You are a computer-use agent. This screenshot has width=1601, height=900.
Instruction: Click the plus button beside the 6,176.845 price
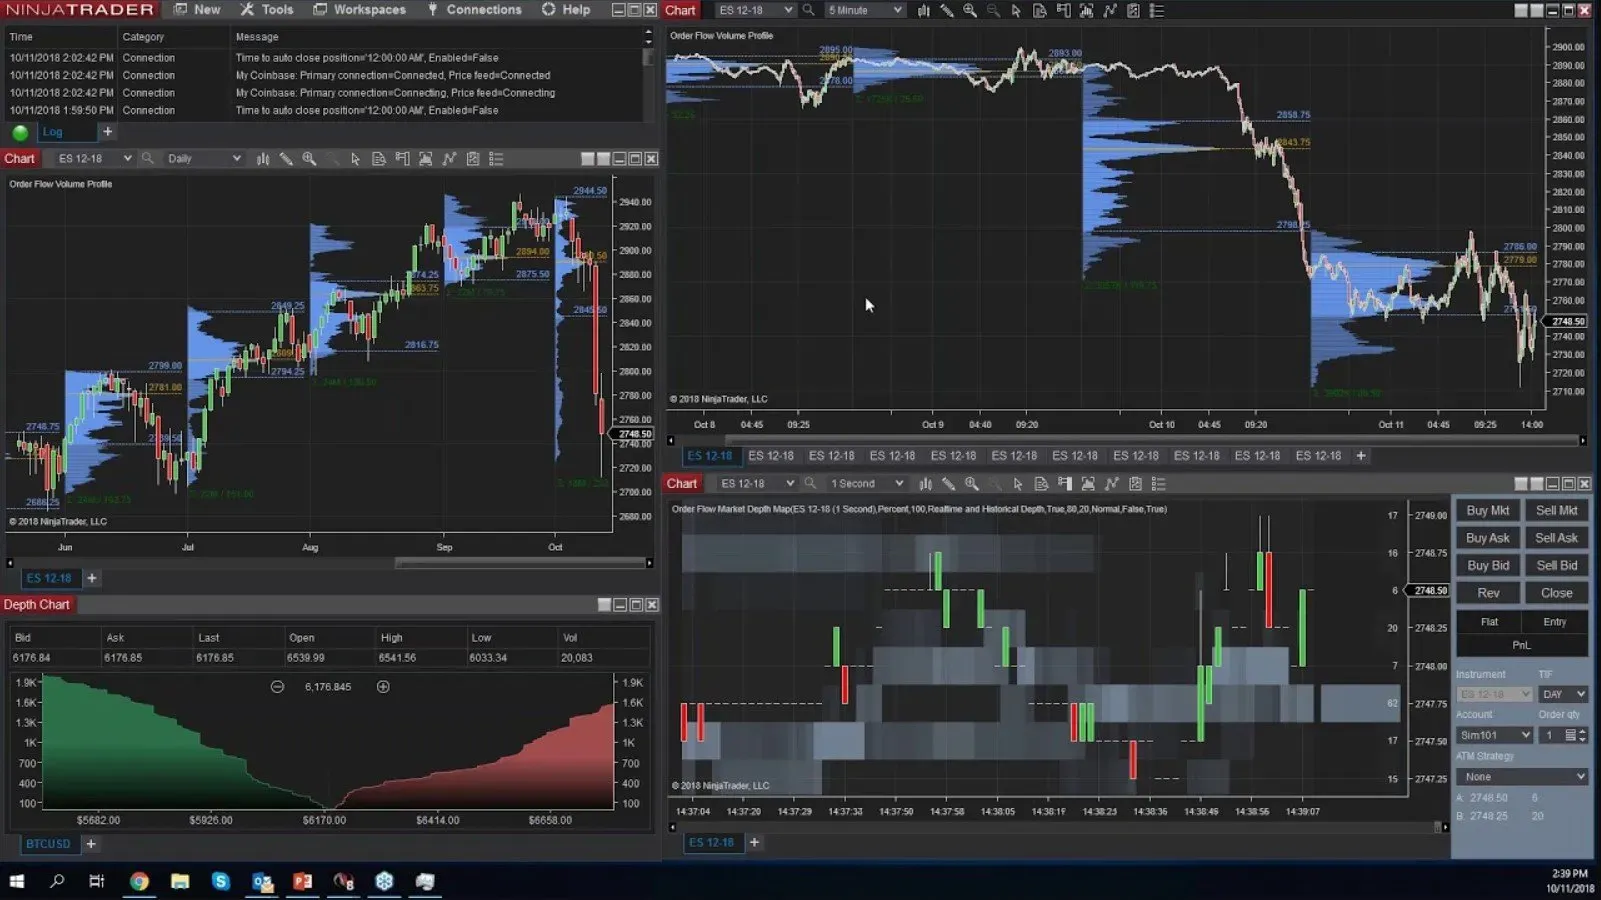[382, 687]
